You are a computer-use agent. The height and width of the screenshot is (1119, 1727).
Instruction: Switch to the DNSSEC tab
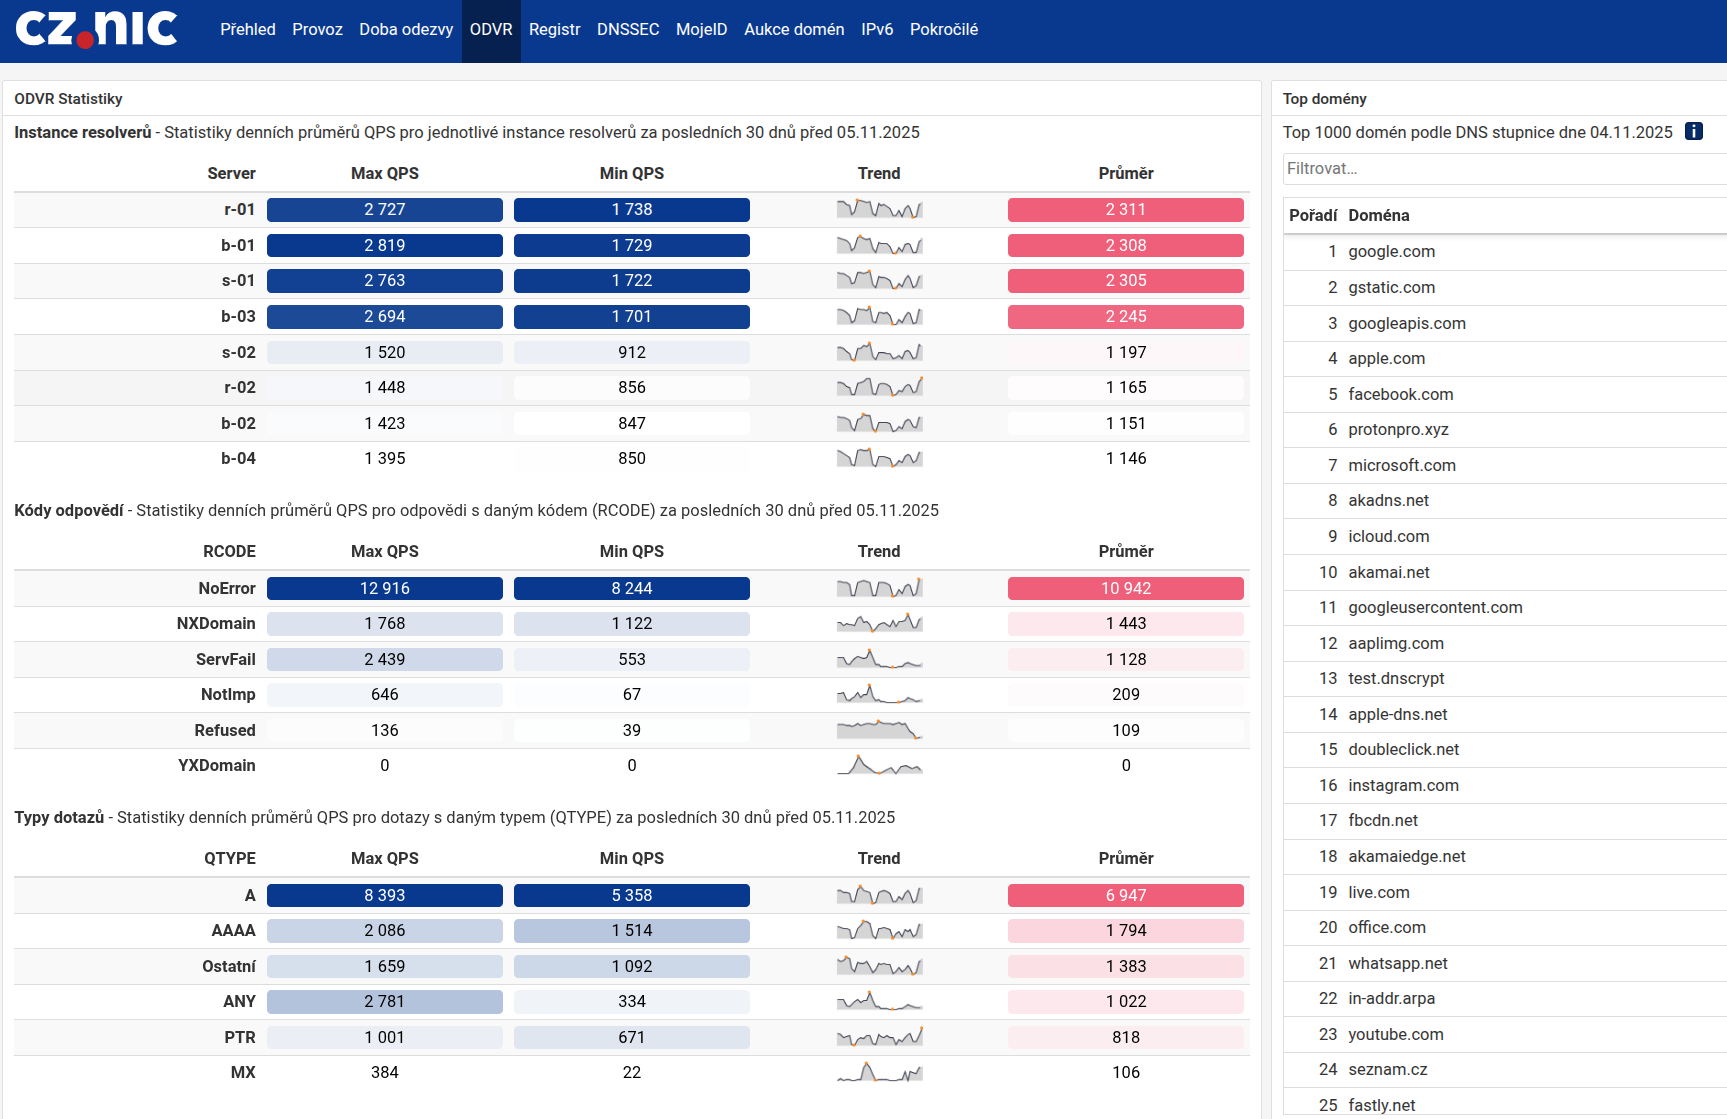[628, 30]
